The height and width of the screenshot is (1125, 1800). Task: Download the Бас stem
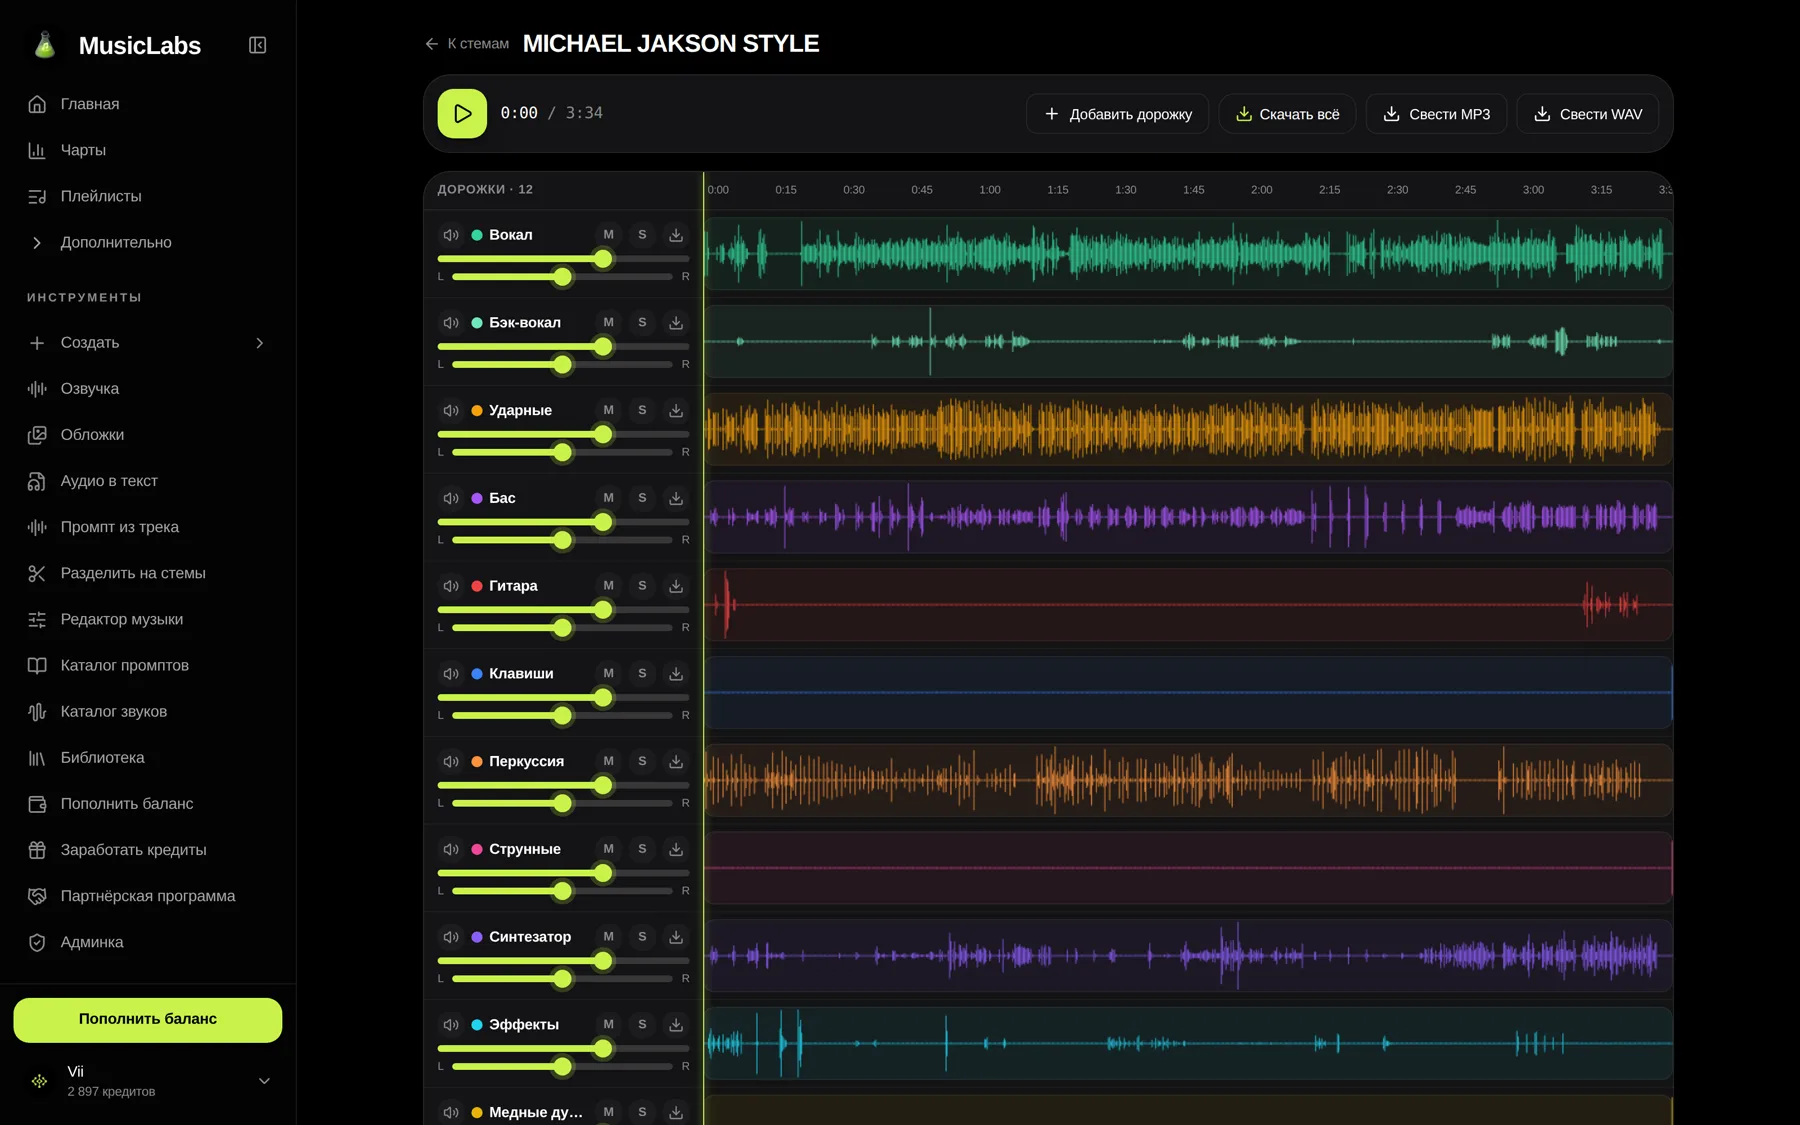click(676, 498)
